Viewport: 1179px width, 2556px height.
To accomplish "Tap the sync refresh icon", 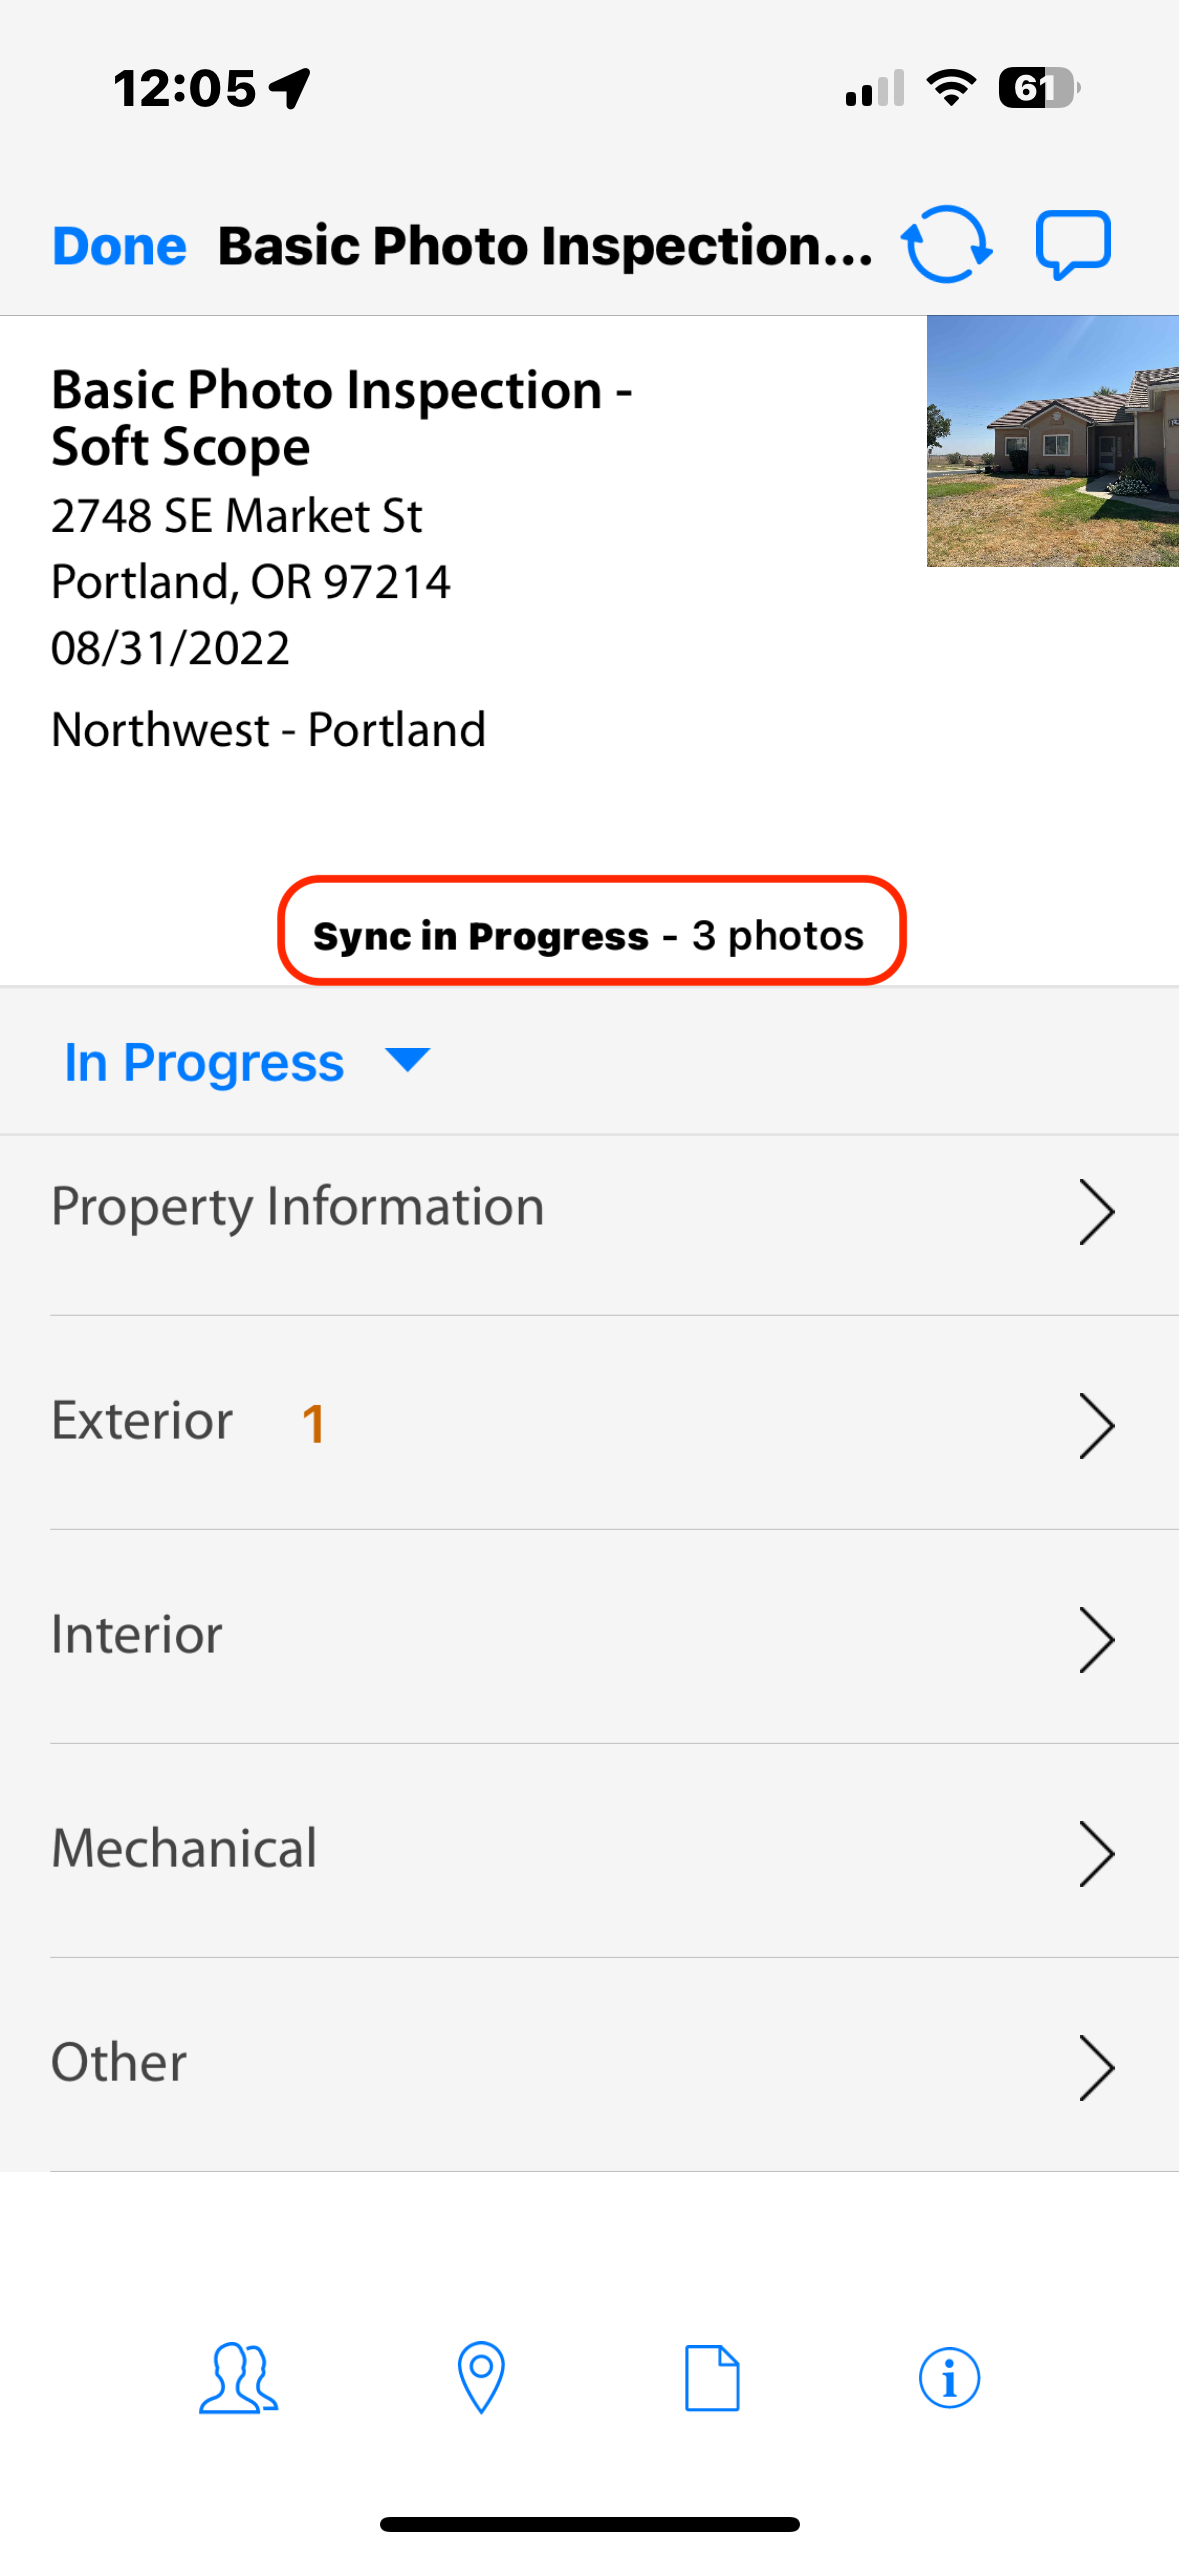I will pyautogui.click(x=946, y=244).
